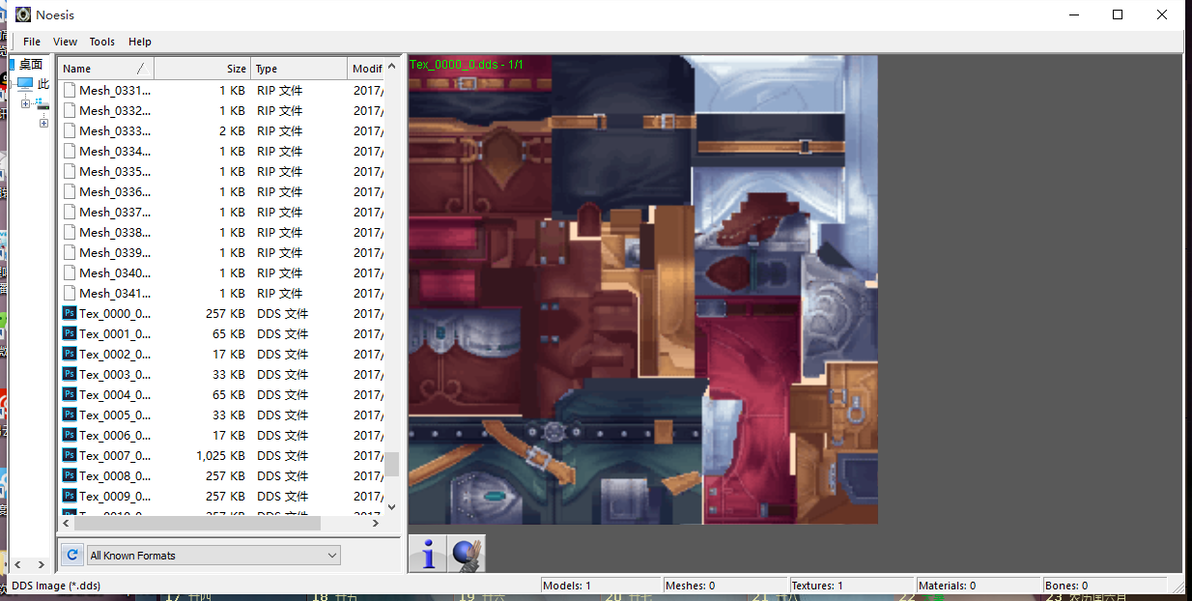Select the Mesh_0331 RIP file icon
Viewport: 1192px width, 601px height.
pyautogui.click(x=70, y=90)
